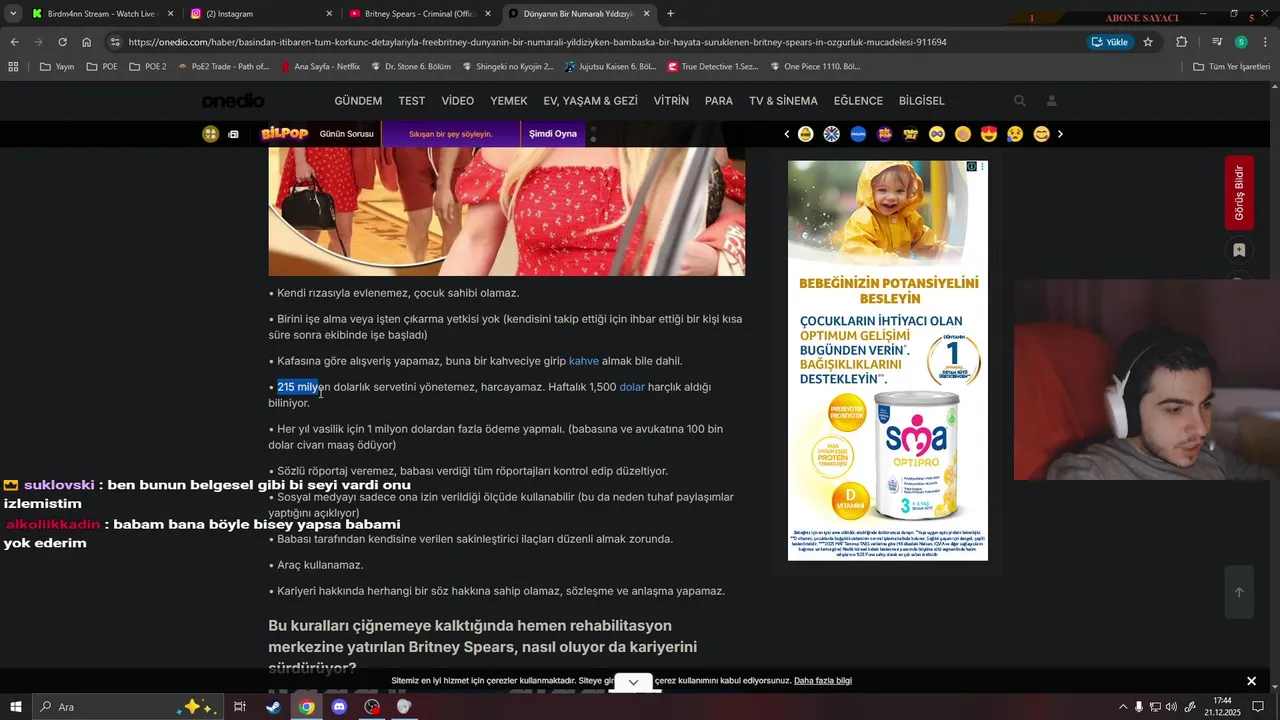This screenshot has height=720, width=1280.
Task: Close the cookie notice banner
Action: (x=1251, y=681)
